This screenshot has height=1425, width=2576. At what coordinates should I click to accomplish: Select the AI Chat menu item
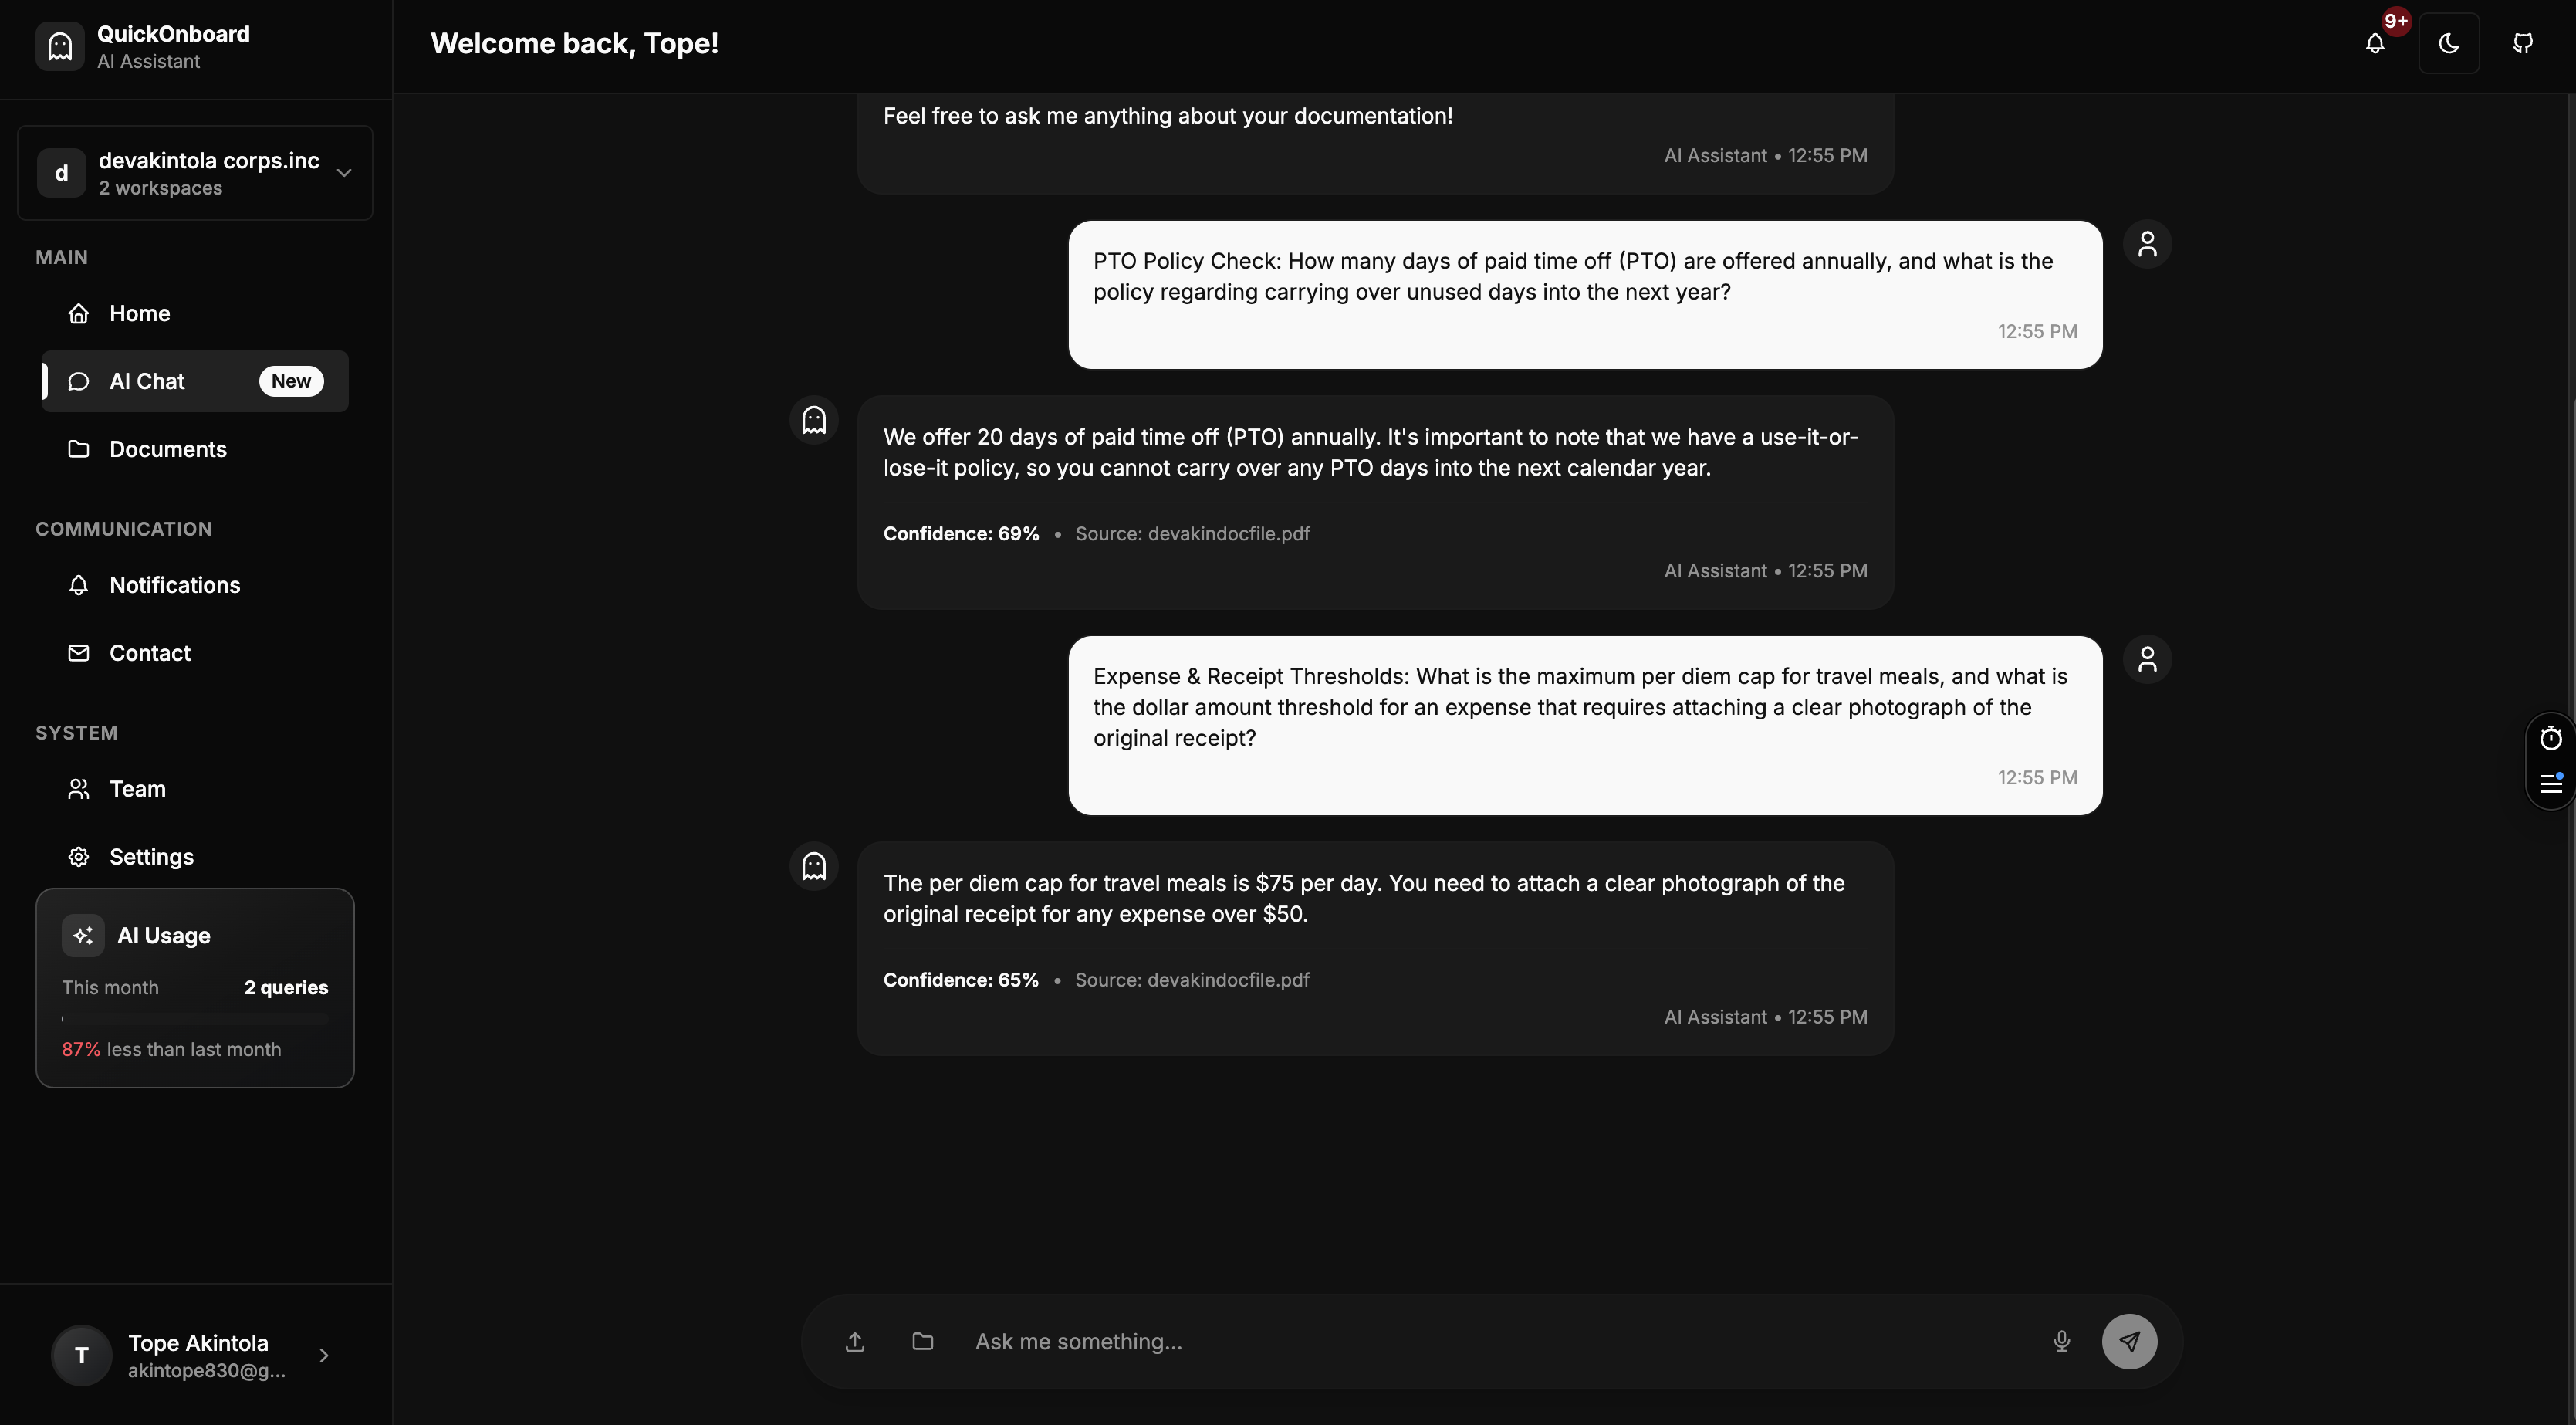(147, 381)
